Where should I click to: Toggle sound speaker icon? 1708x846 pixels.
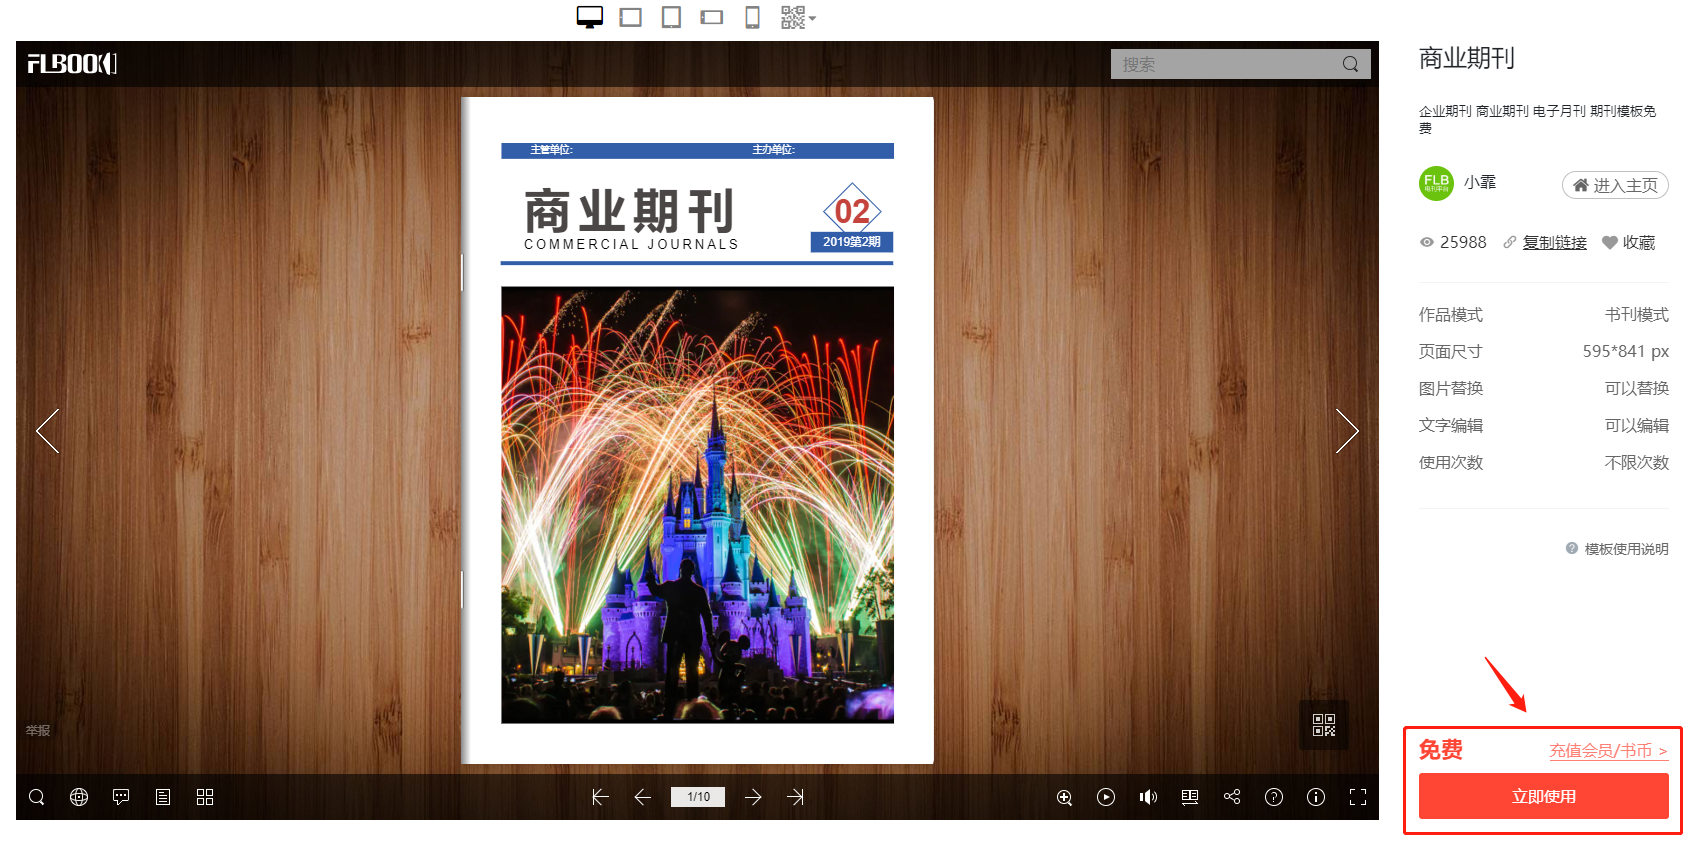[x=1148, y=797]
